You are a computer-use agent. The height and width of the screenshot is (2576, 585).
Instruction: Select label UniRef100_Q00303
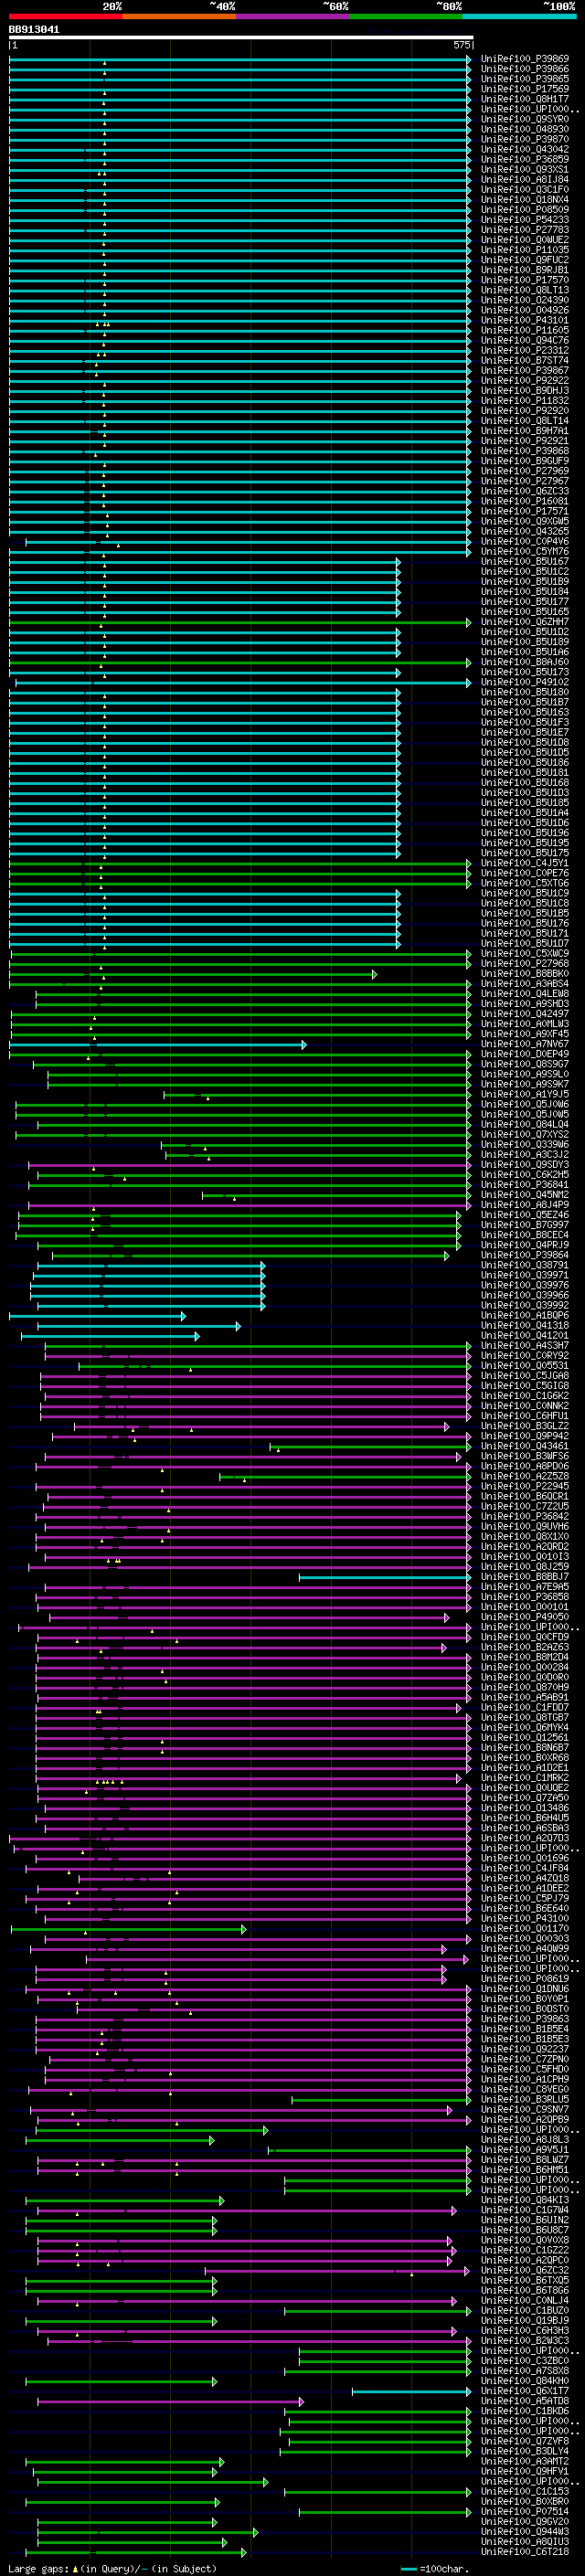525,1939
